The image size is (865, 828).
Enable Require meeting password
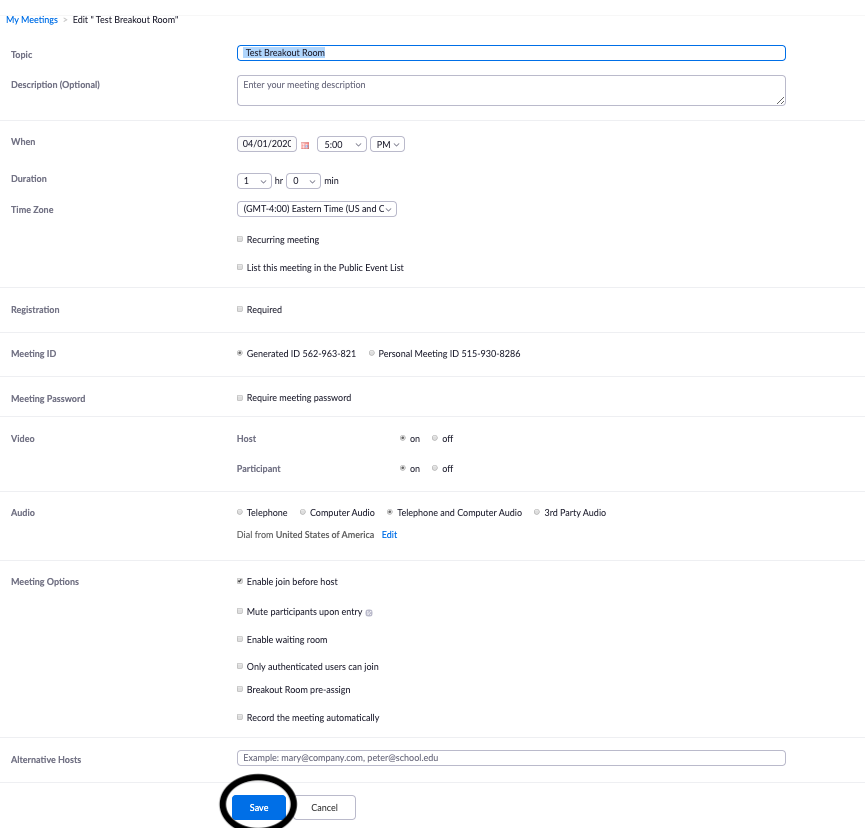(240, 398)
